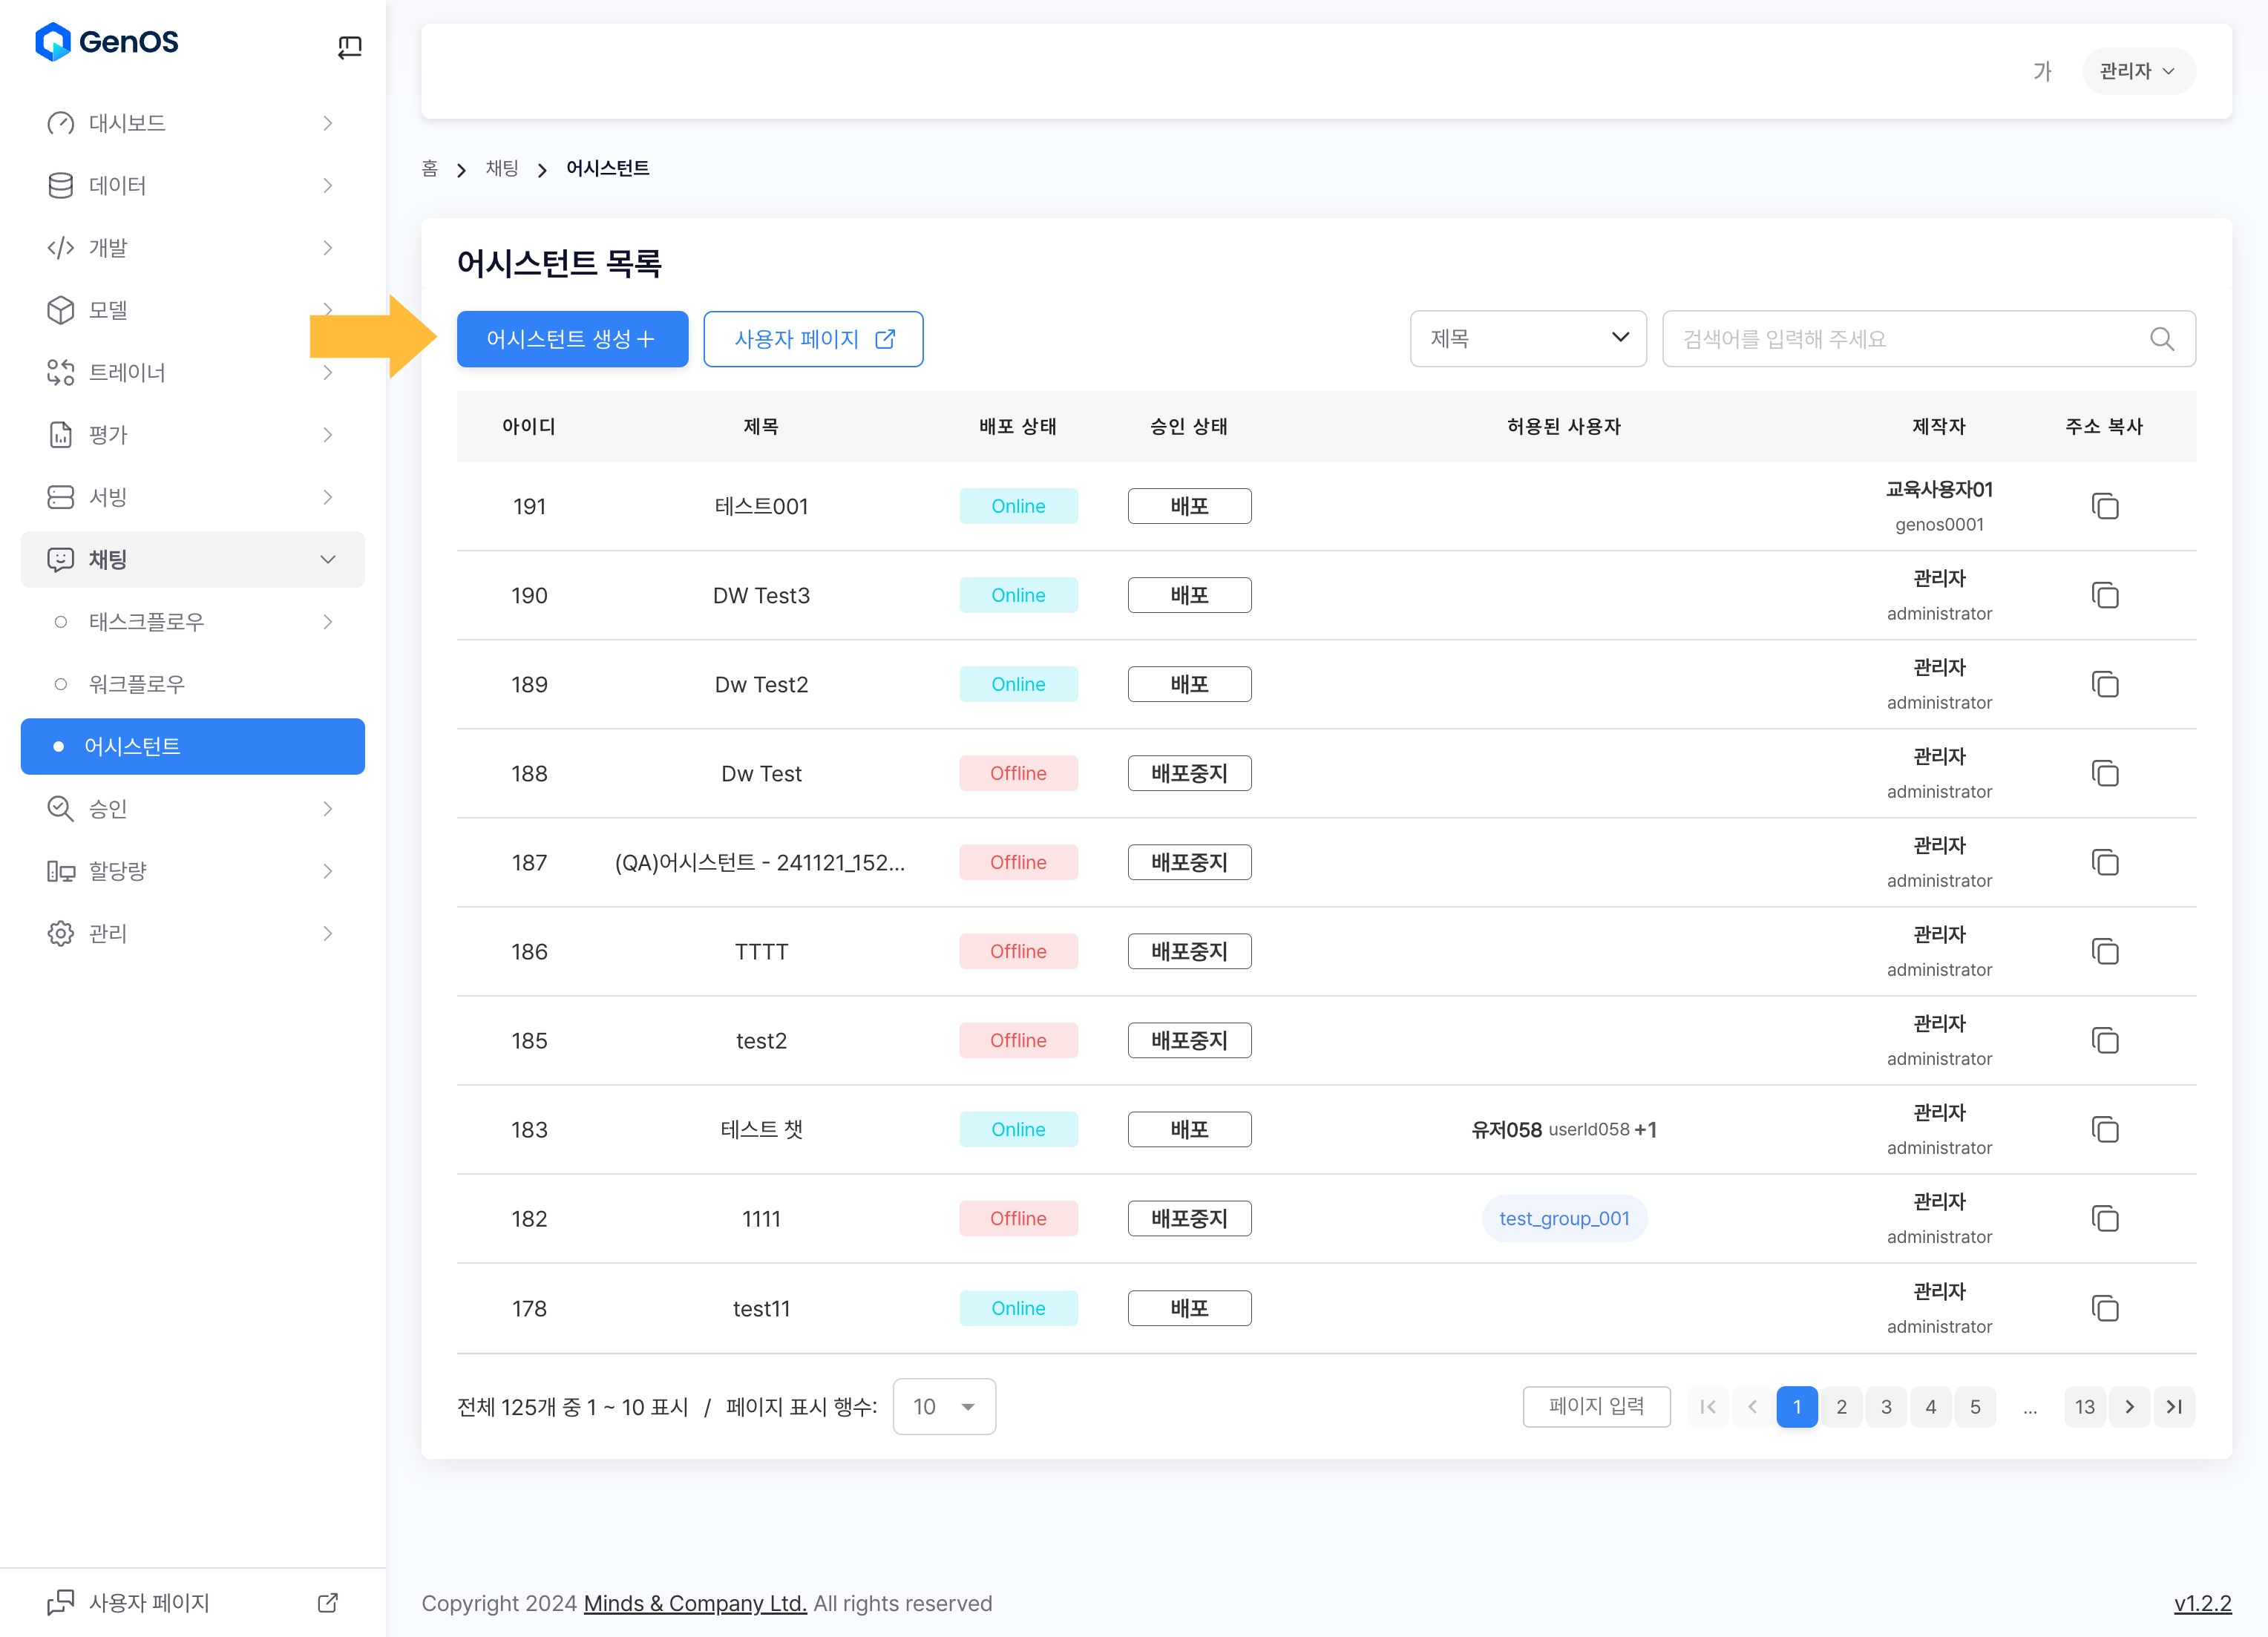Click the font size '가' icon
The width and height of the screenshot is (2268, 1637).
point(2042,71)
